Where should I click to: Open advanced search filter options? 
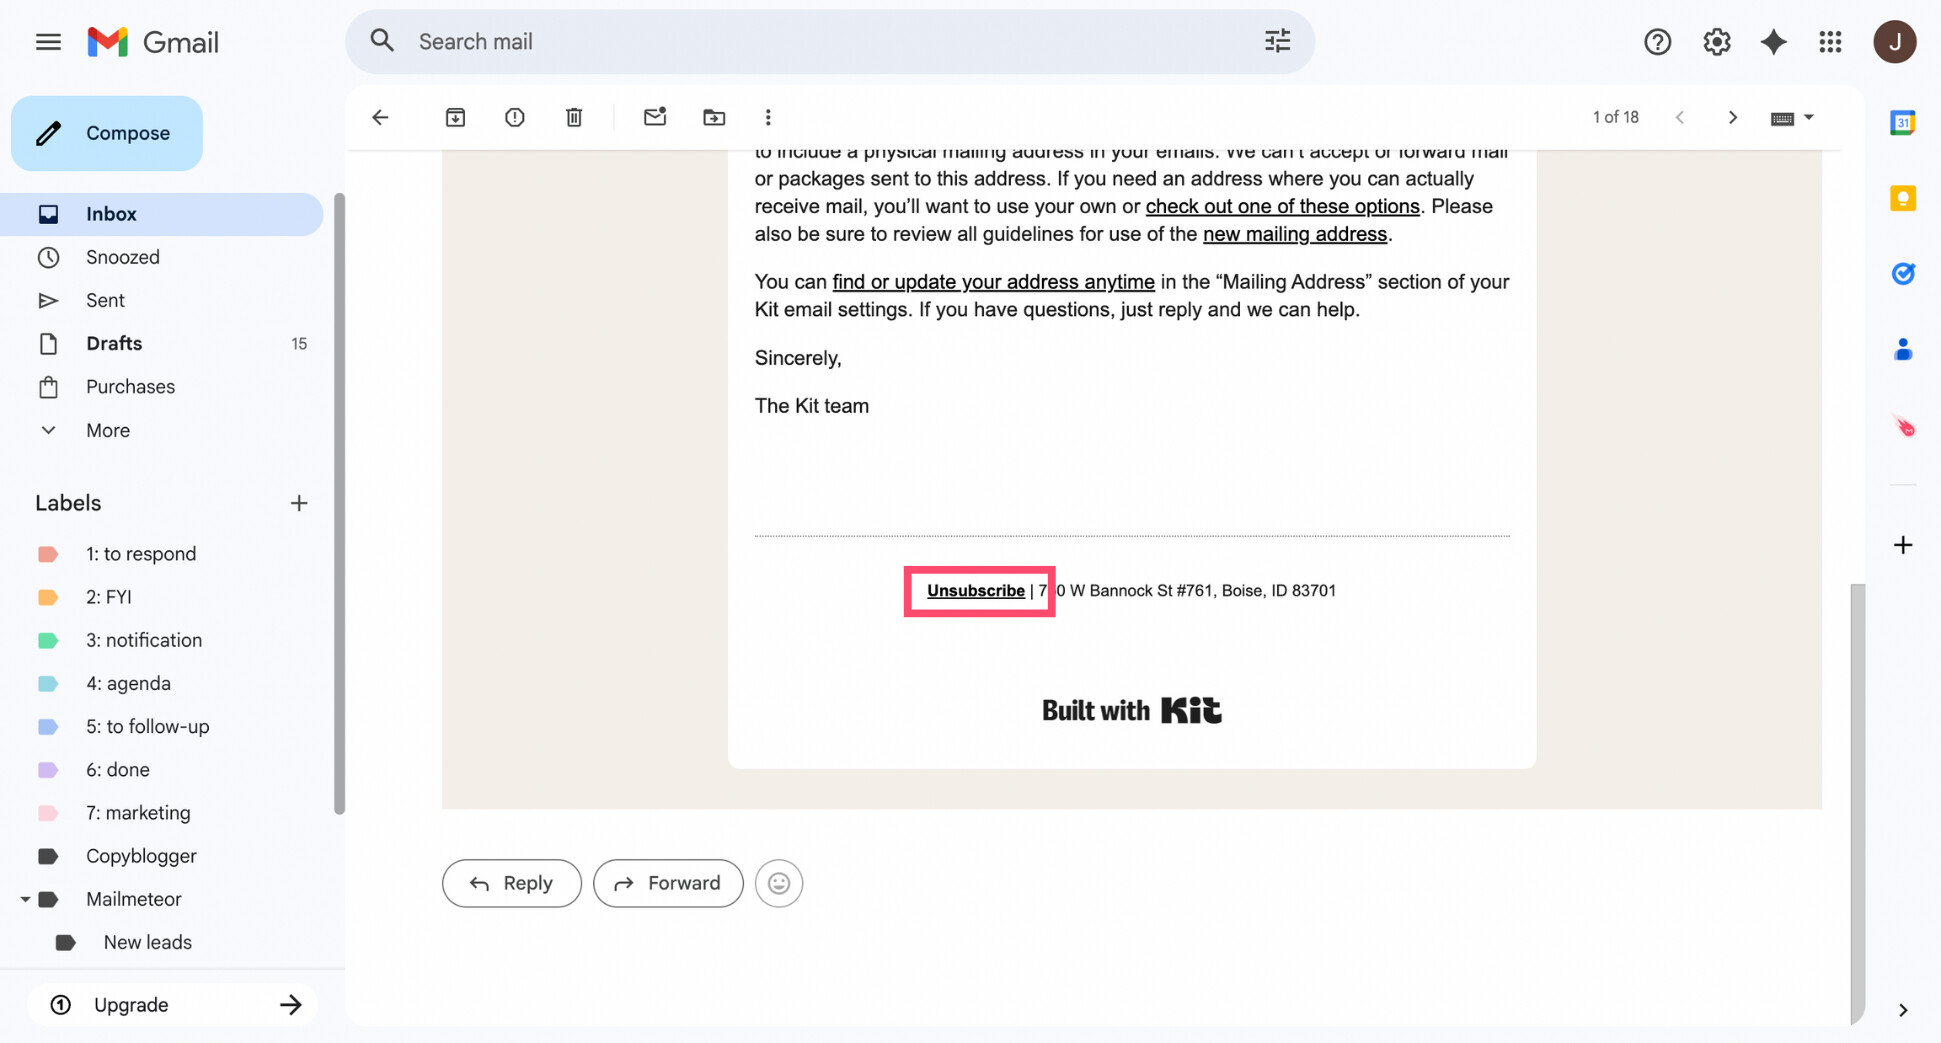click(1276, 41)
